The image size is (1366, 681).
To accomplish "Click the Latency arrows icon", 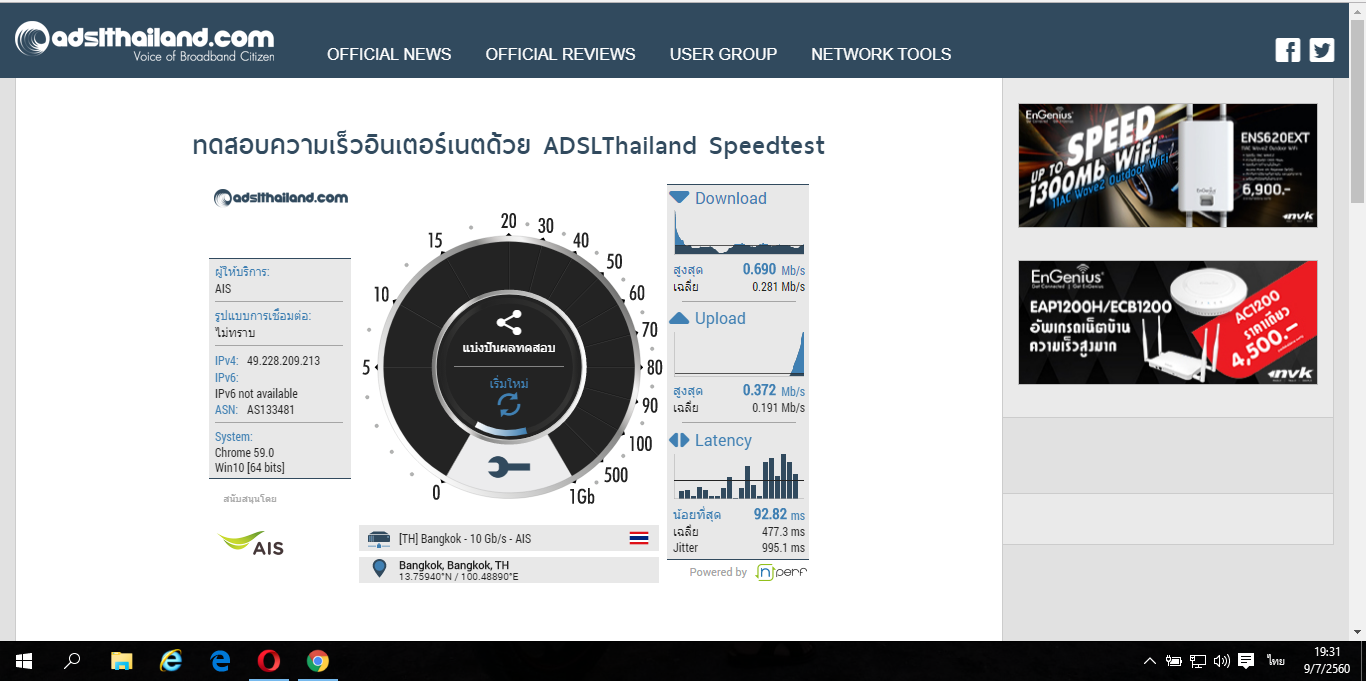I will click(x=679, y=440).
